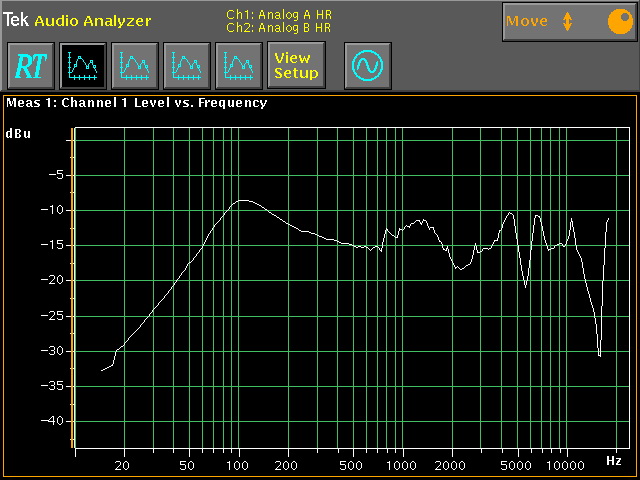The image size is (640, 480).
Task: Select the first (active) graph view icon
Action: [83, 66]
